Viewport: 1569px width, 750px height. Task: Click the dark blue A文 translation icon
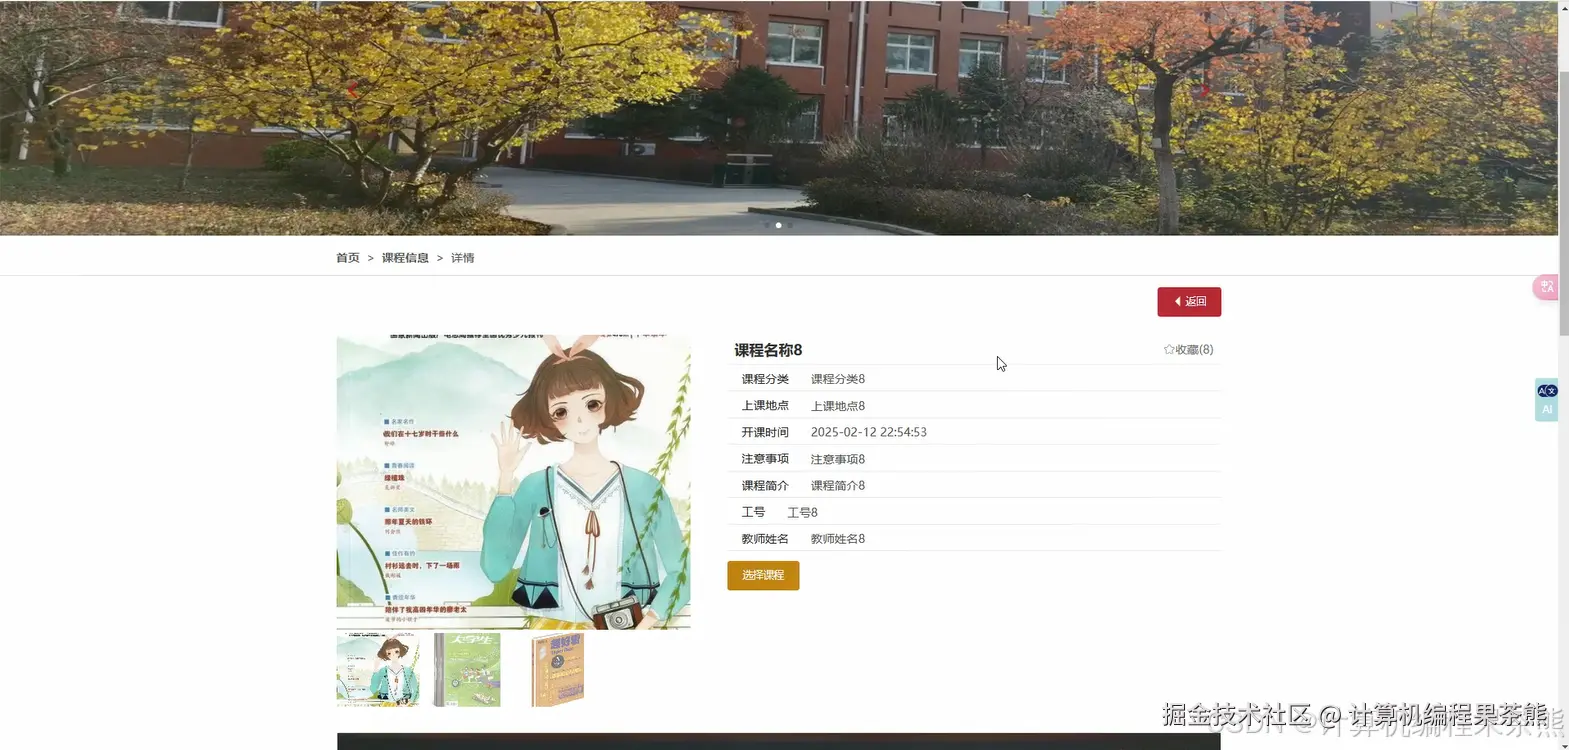pyautogui.click(x=1547, y=391)
